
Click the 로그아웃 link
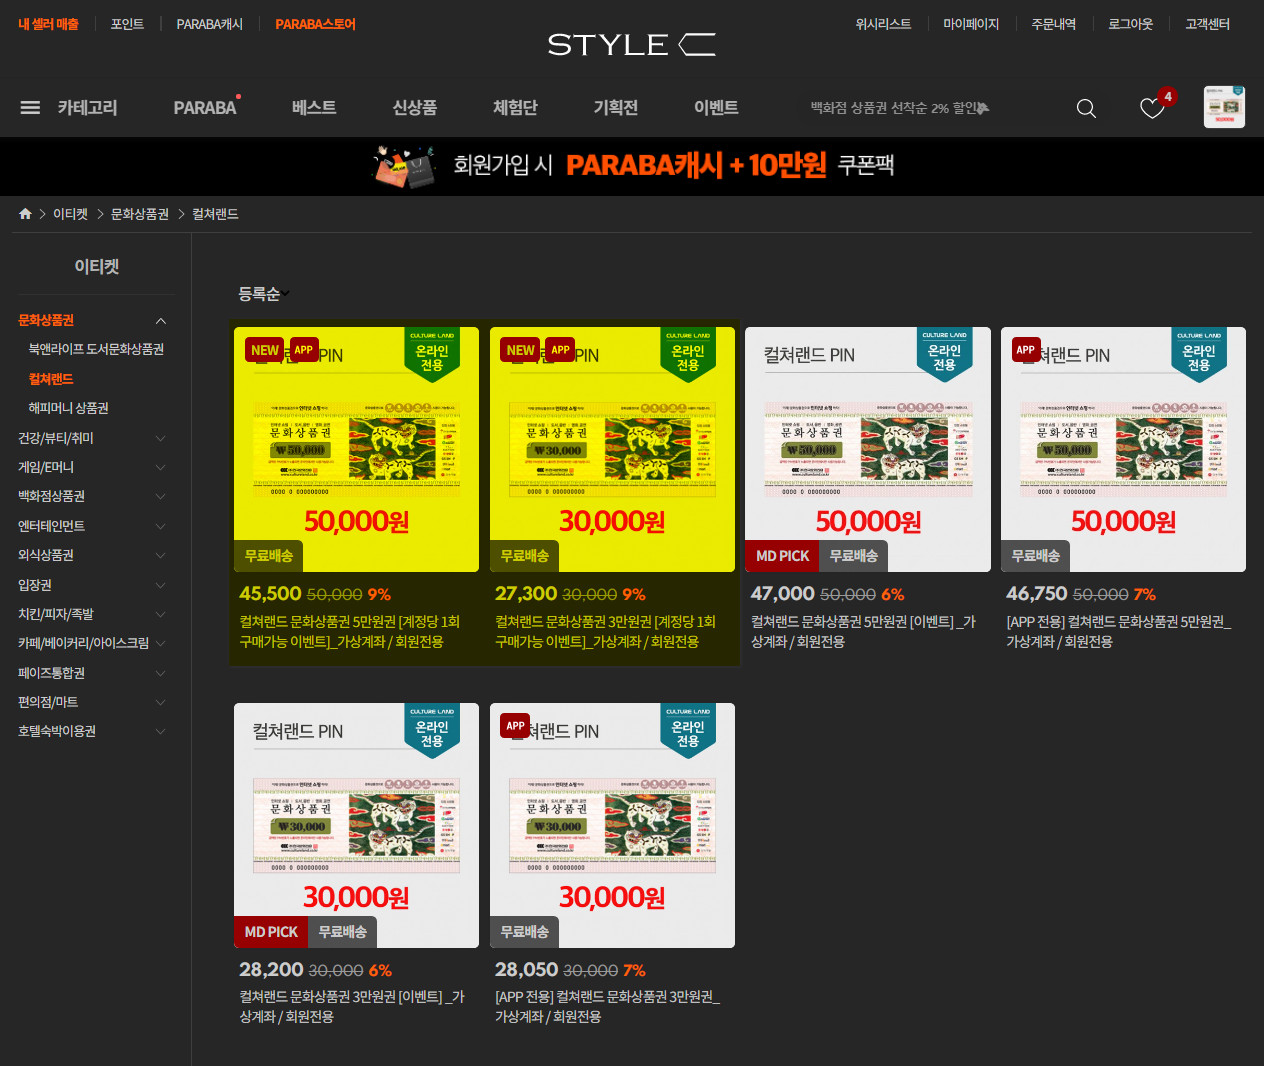(x=1131, y=24)
